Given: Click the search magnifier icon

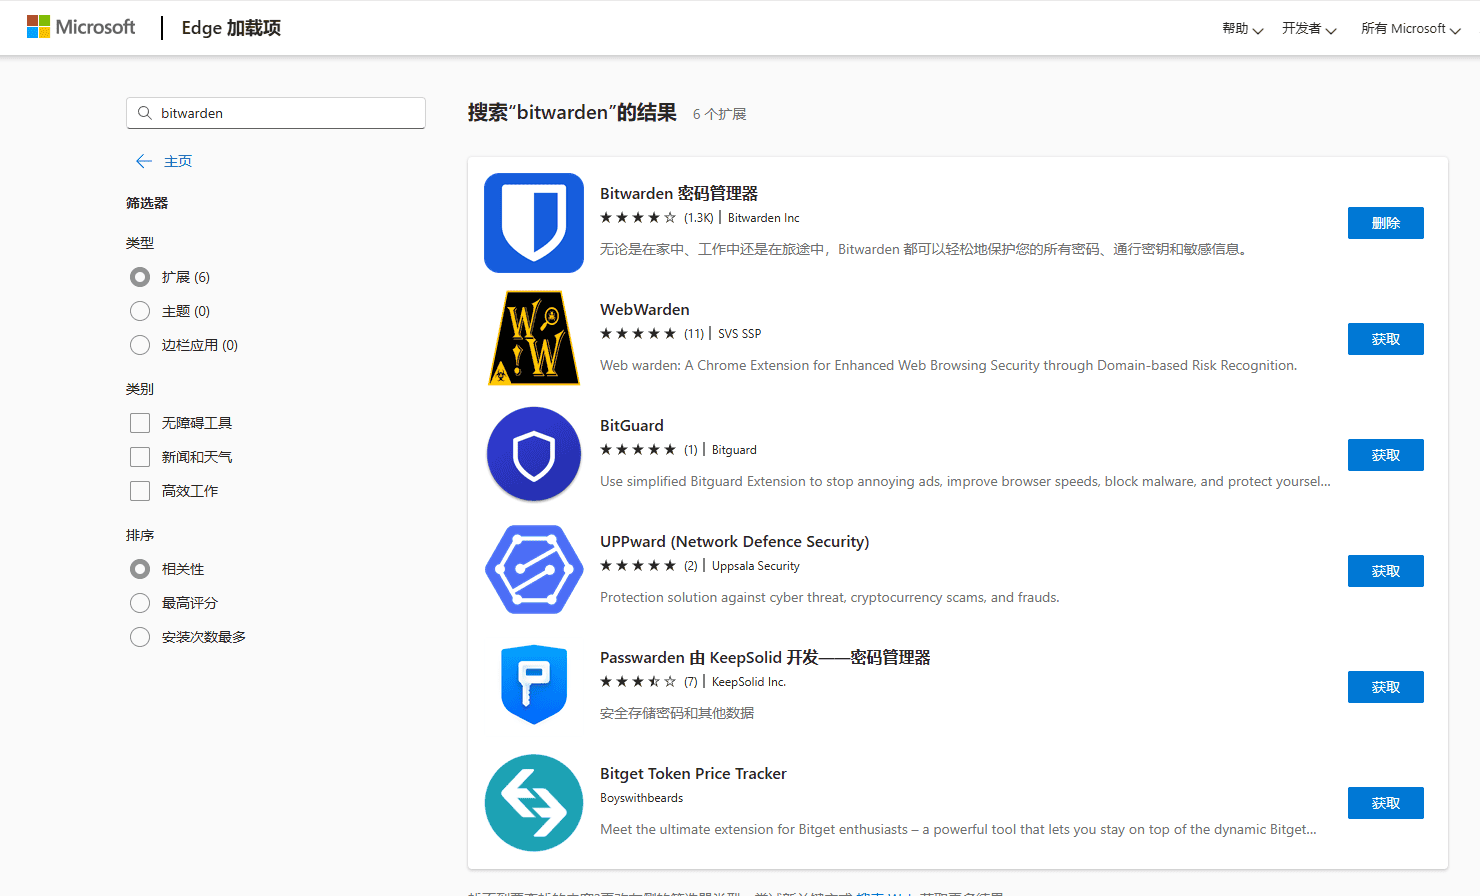Looking at the screenshot, I should click(x=145, y=113).
